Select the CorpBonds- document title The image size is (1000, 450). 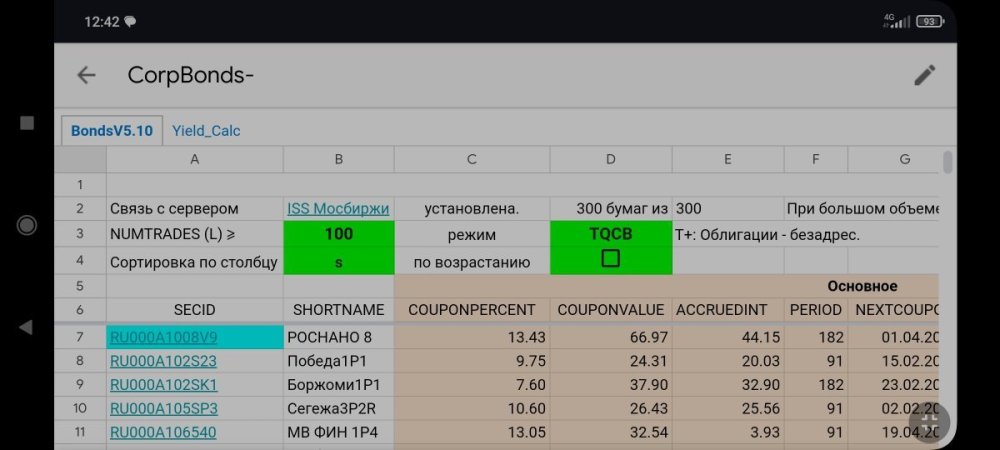(x=191, y=75)
